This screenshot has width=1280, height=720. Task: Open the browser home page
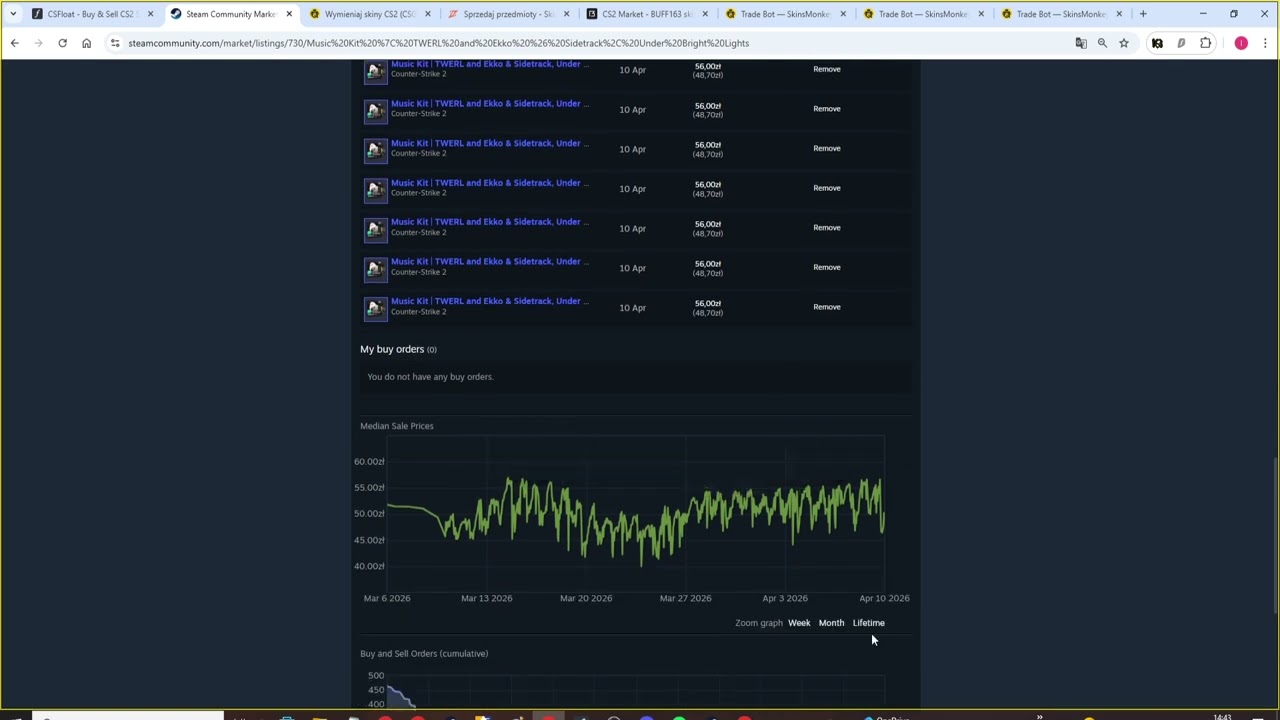pyautogui.click(x=86, y=43)
